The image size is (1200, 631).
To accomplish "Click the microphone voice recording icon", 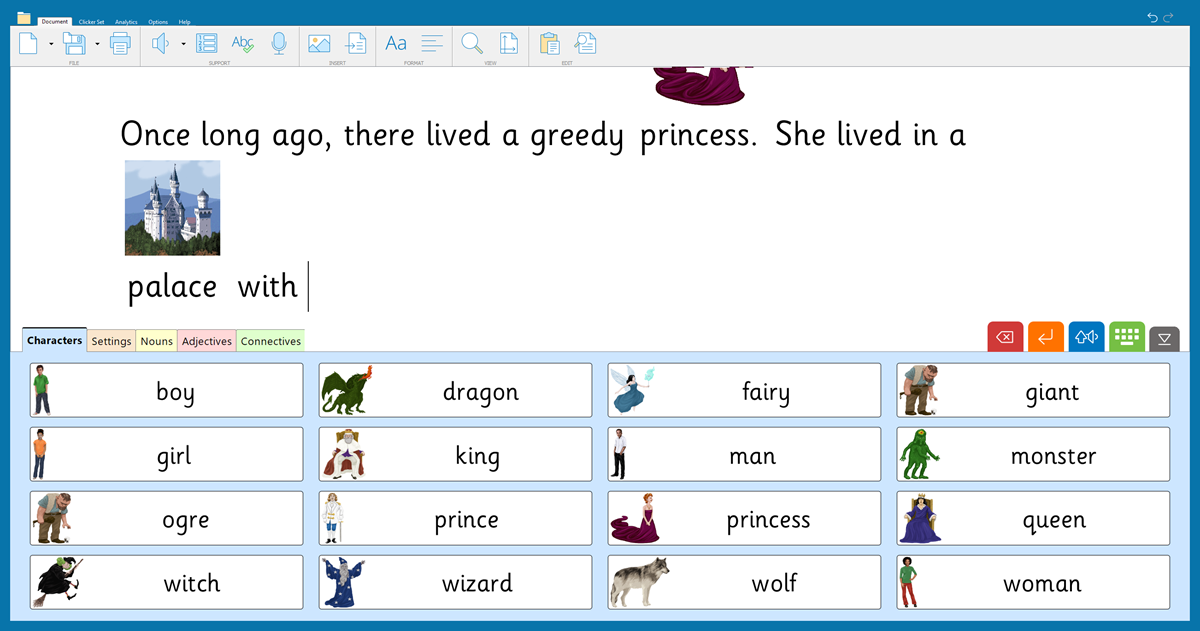I will click(x=279, y=43).
